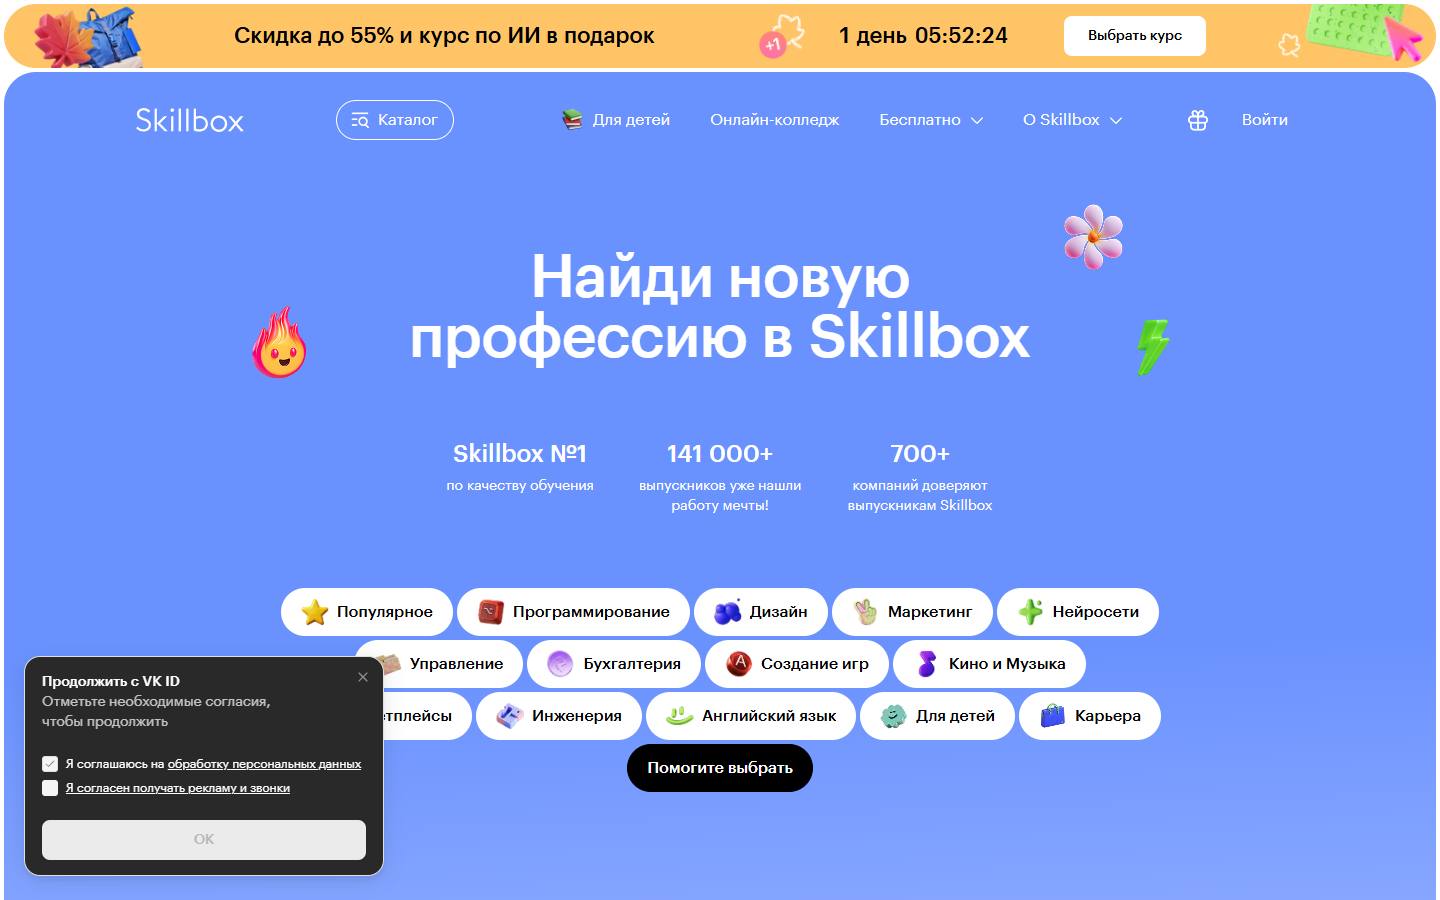Click the Skillbox logo

190,120
